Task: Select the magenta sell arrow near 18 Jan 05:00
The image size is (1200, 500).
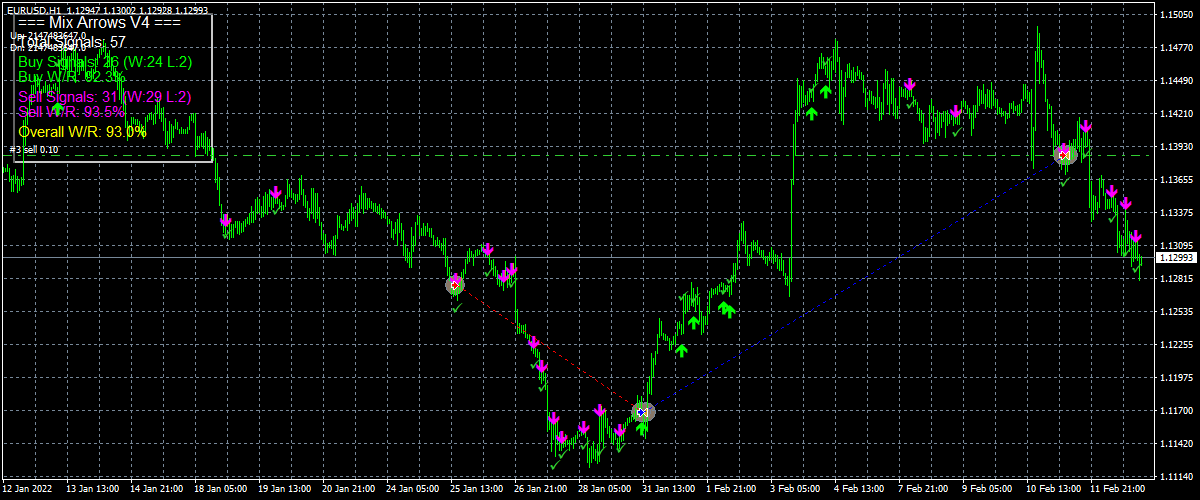Action: coord(225,220)
